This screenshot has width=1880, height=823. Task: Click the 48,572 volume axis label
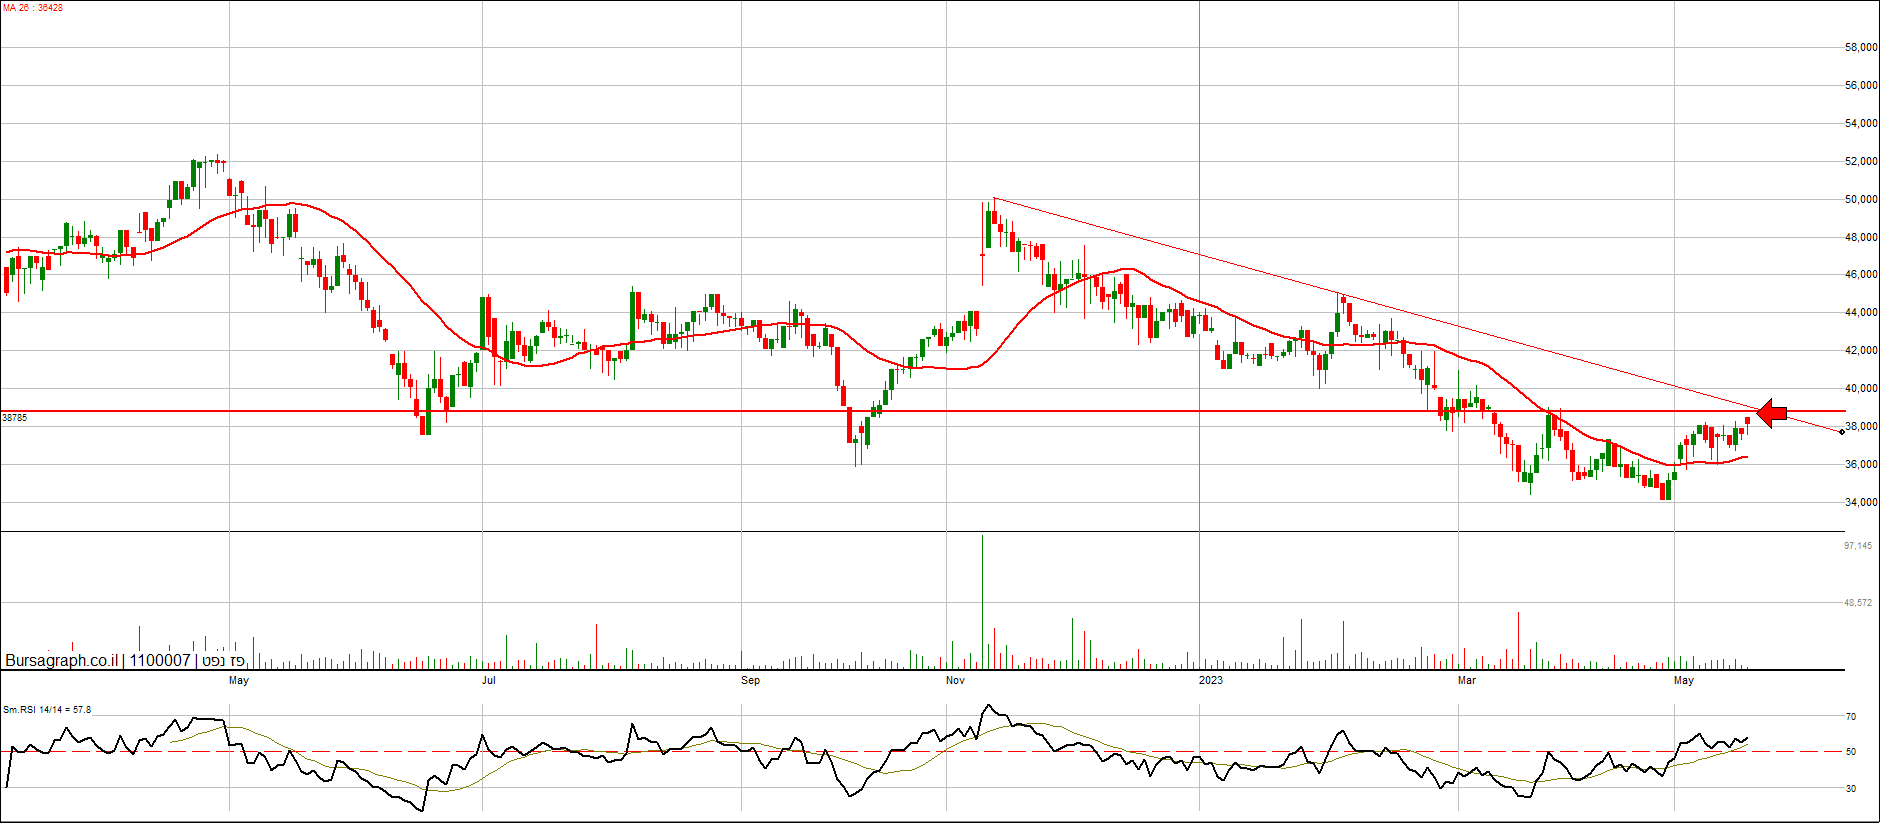coord(1857,603)
